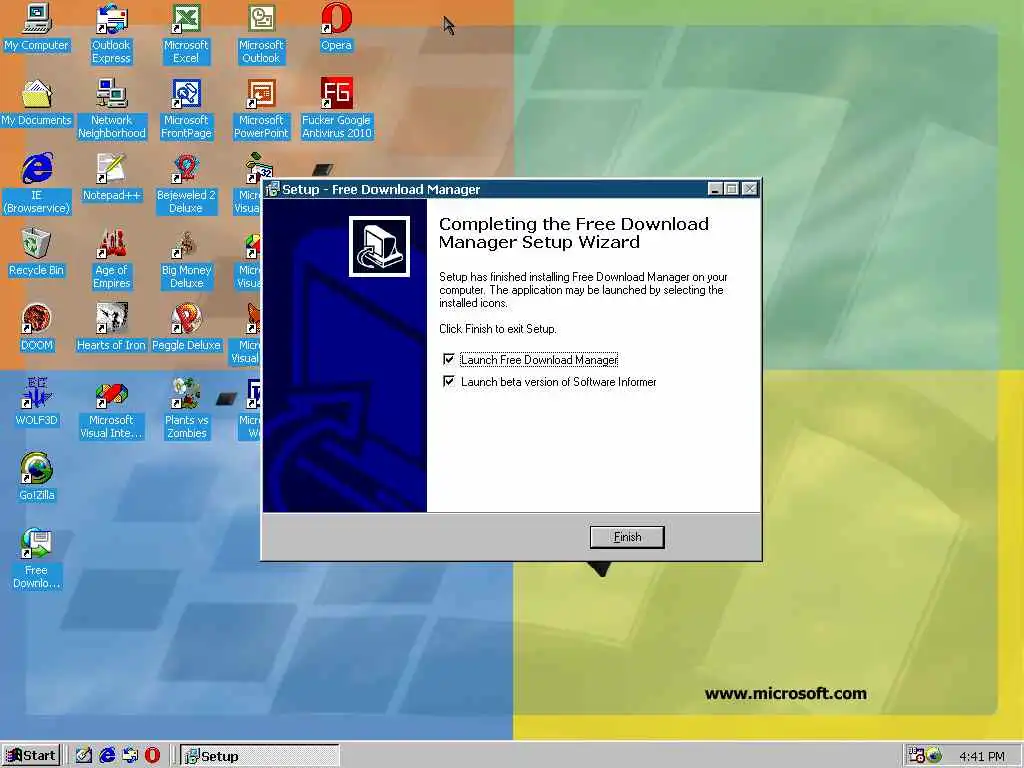1024x768 pixels.
Task: Select the Notepad++ desktop shortcut
Action: click(x=112, y=178)
